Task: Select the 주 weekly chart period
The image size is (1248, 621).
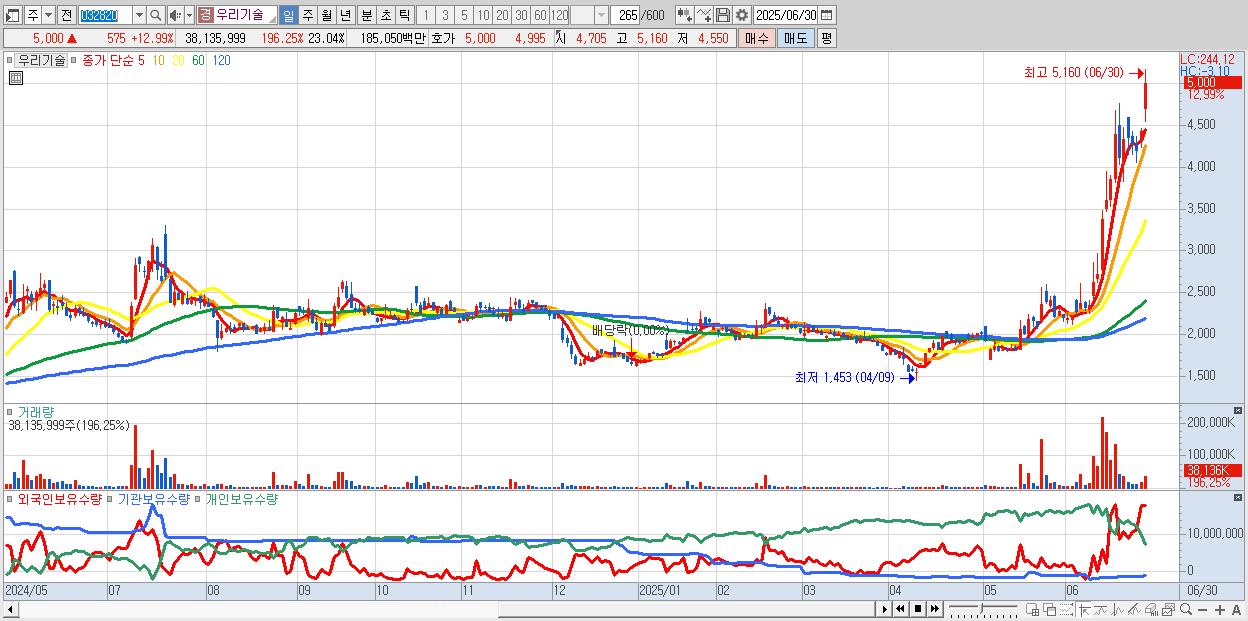Action: pyautogui.click(x=307, y=15)
